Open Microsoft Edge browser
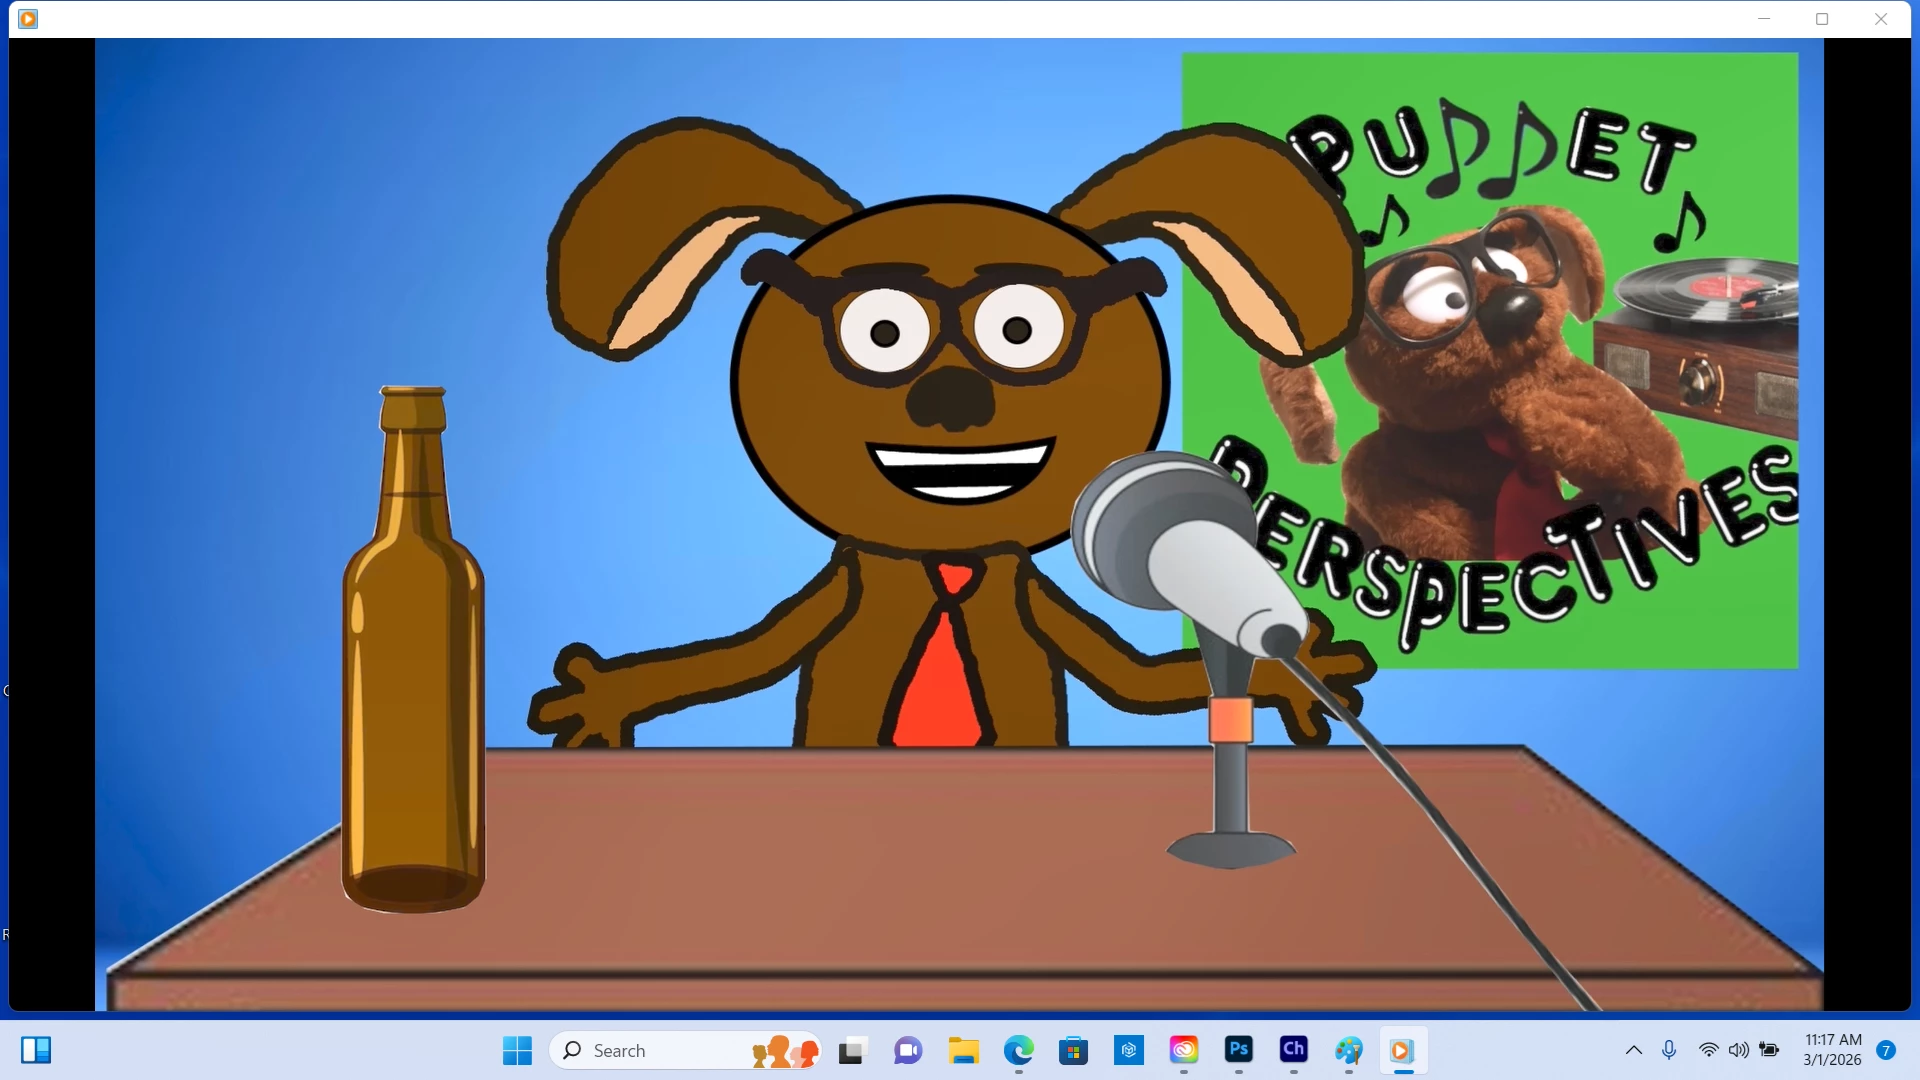Viewport: 1920px width, 1080px height. pyautogui.click(x=1018, y=1050)
